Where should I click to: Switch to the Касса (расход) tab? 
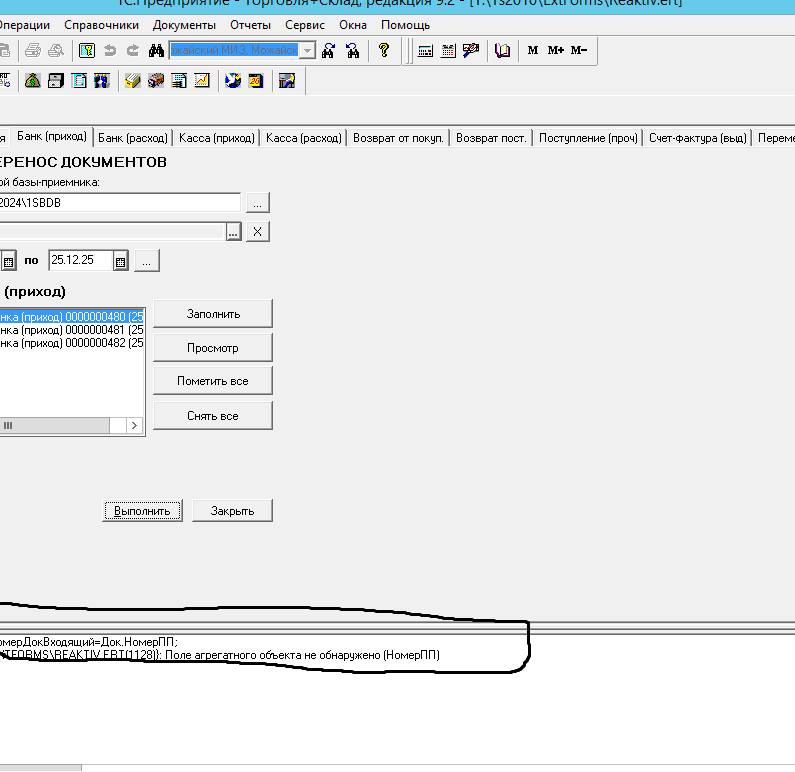tap(304, 138)
